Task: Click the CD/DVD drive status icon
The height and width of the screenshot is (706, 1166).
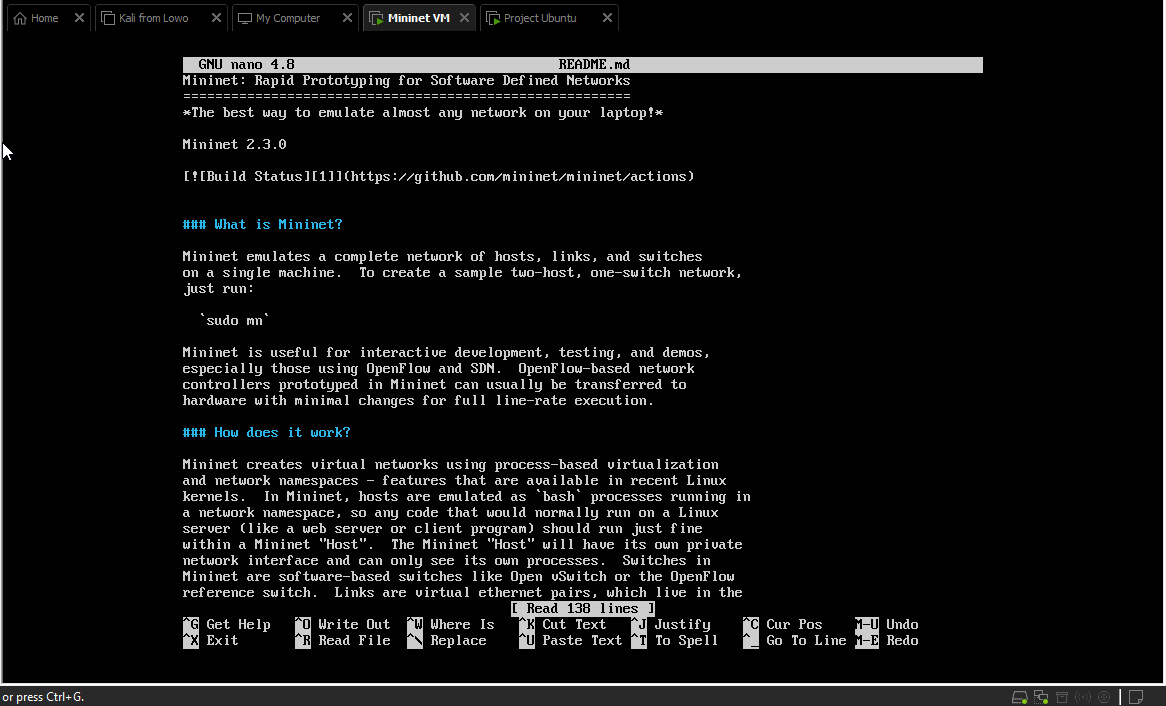Action: pos(1104,697)
